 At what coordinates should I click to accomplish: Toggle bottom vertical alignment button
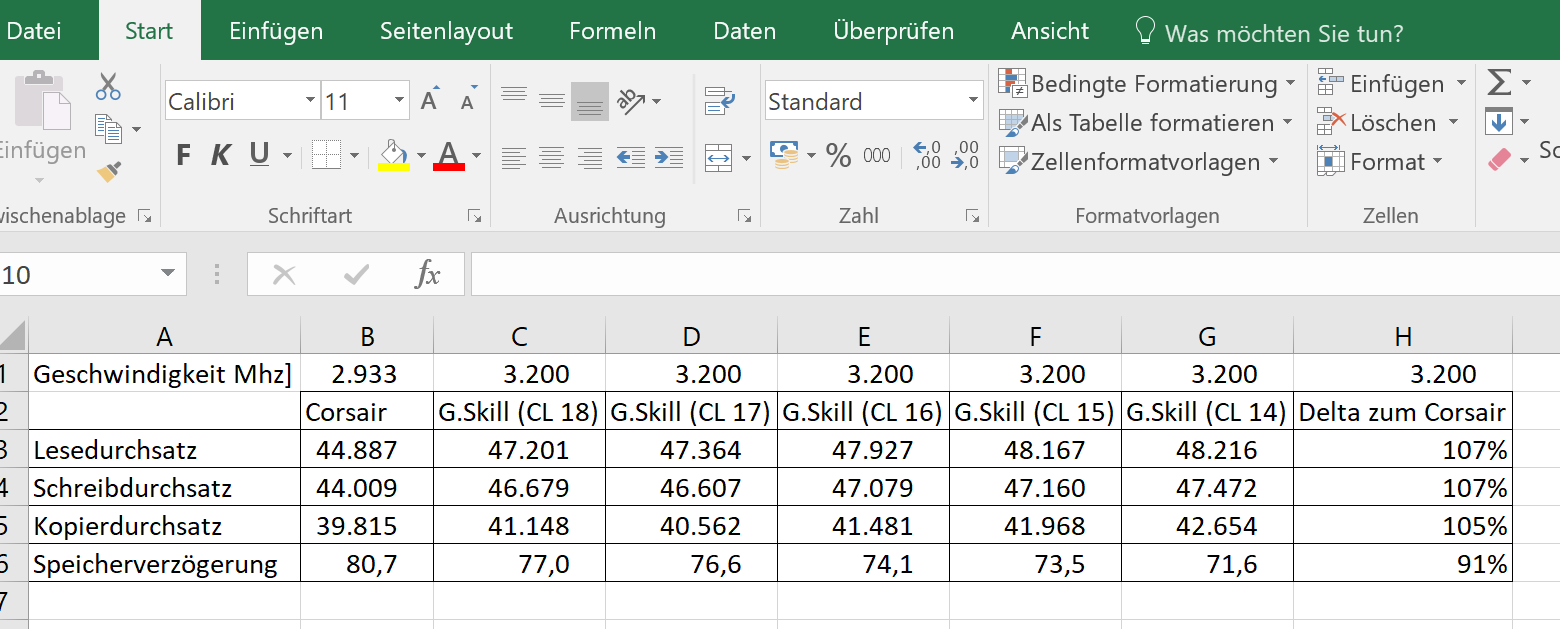(x=590, y=101)
